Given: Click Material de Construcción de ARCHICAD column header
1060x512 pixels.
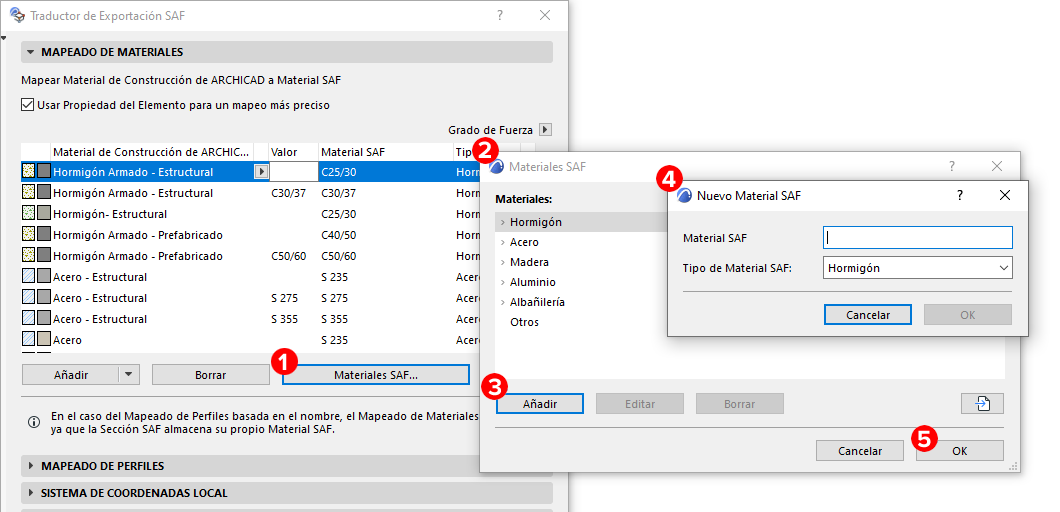Looking at the screenshot, I should pyautogui.click(x=152, y=152).
